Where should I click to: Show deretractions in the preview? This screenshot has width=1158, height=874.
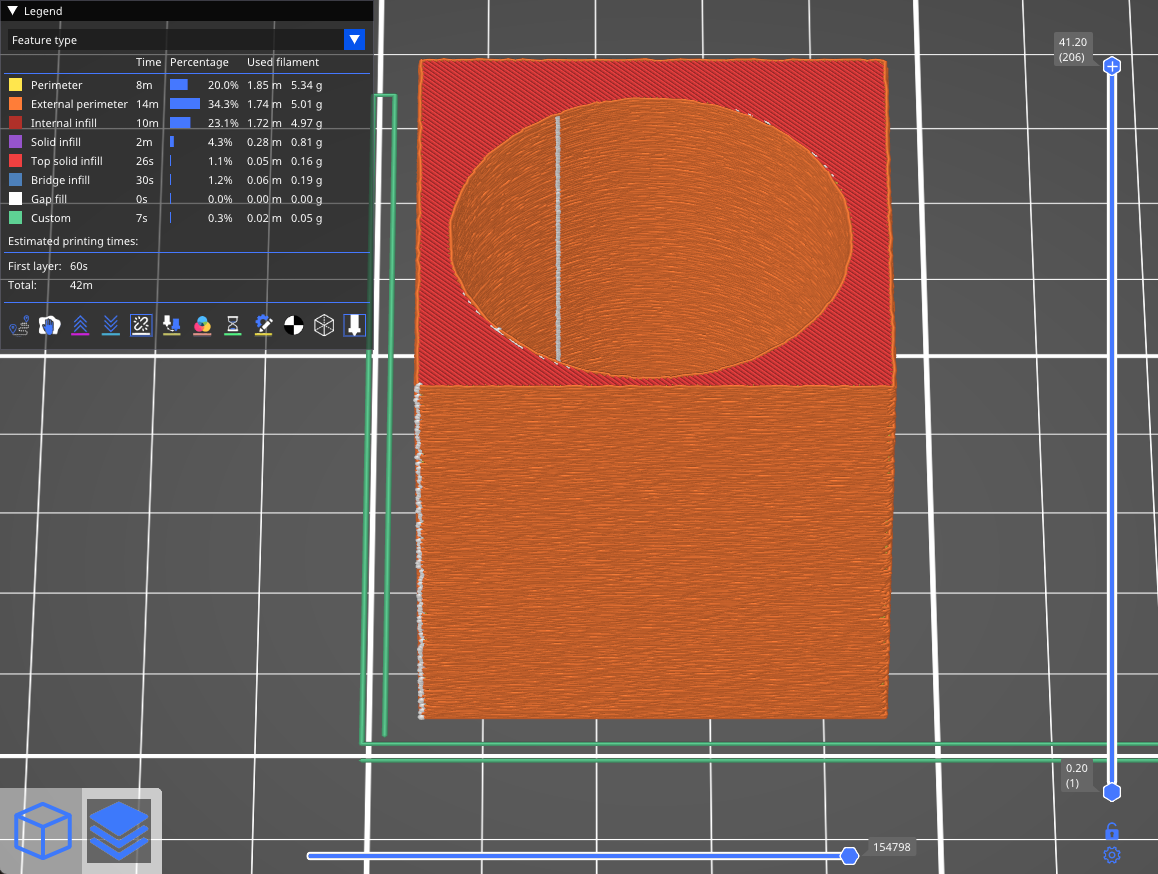(x=111, y=325)
